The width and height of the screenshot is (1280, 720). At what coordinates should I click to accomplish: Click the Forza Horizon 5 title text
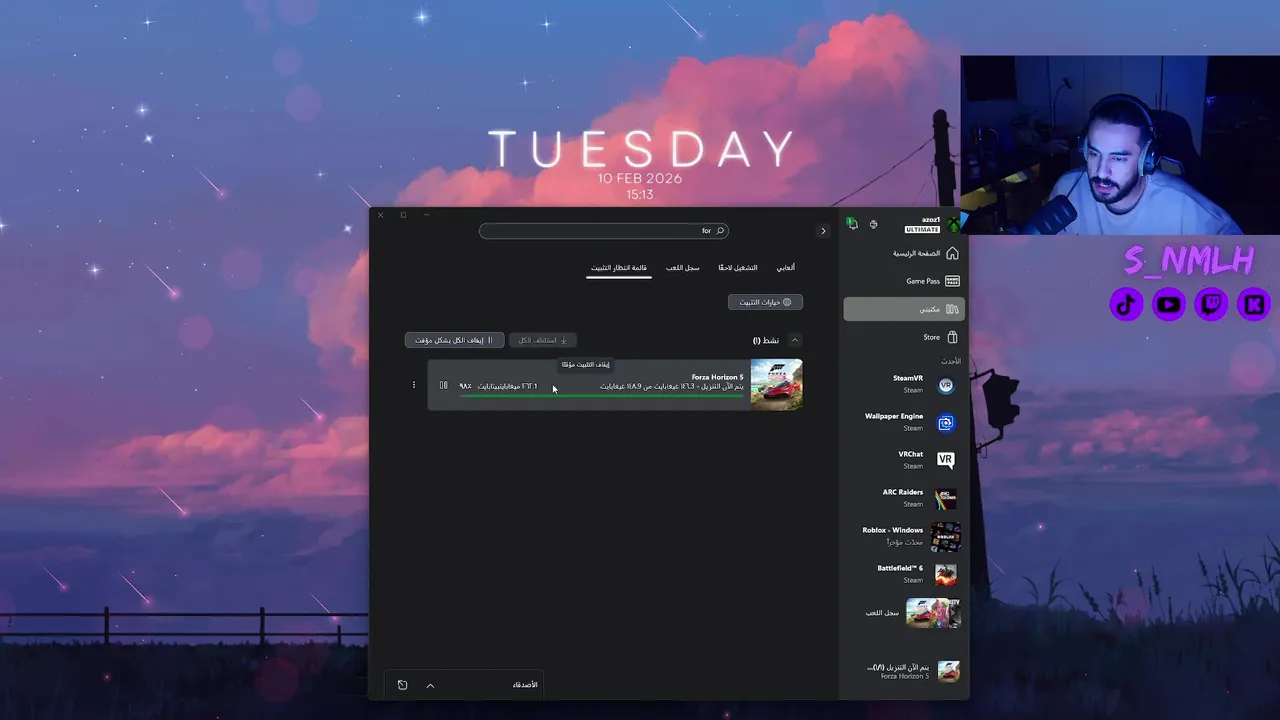(717, 377)
